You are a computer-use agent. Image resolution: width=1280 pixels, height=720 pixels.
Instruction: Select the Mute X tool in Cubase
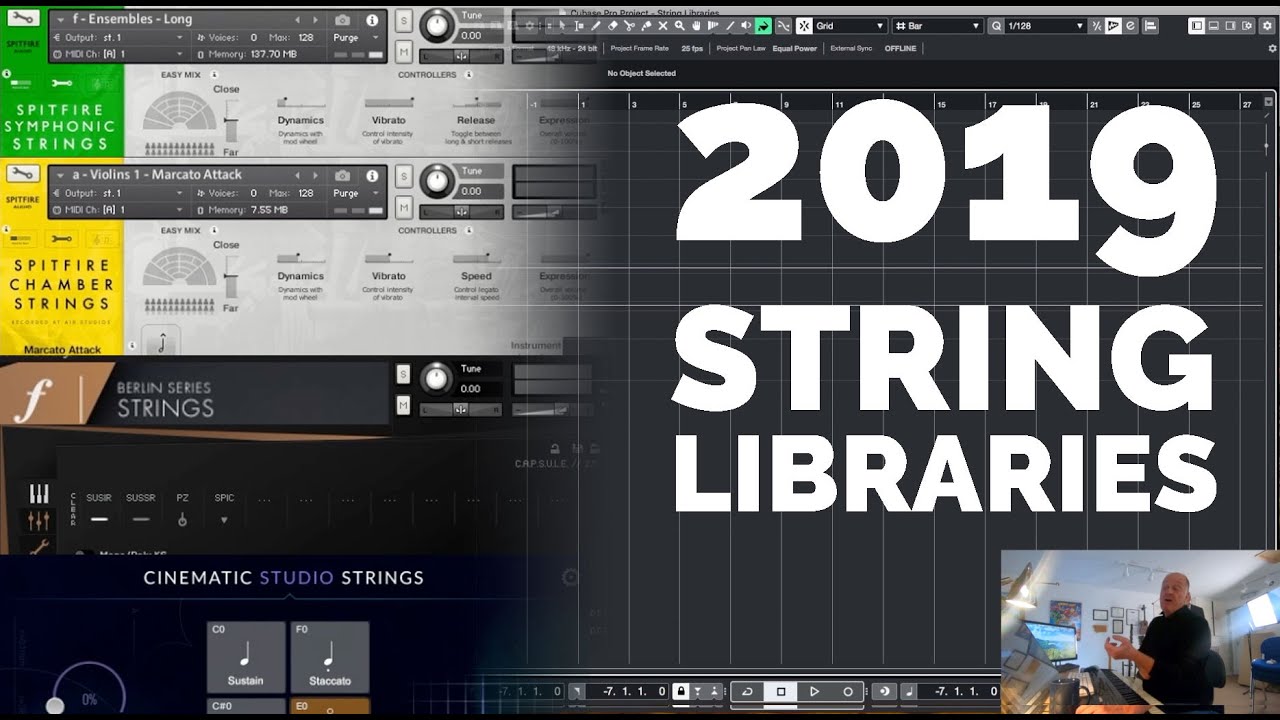[662, 26]
